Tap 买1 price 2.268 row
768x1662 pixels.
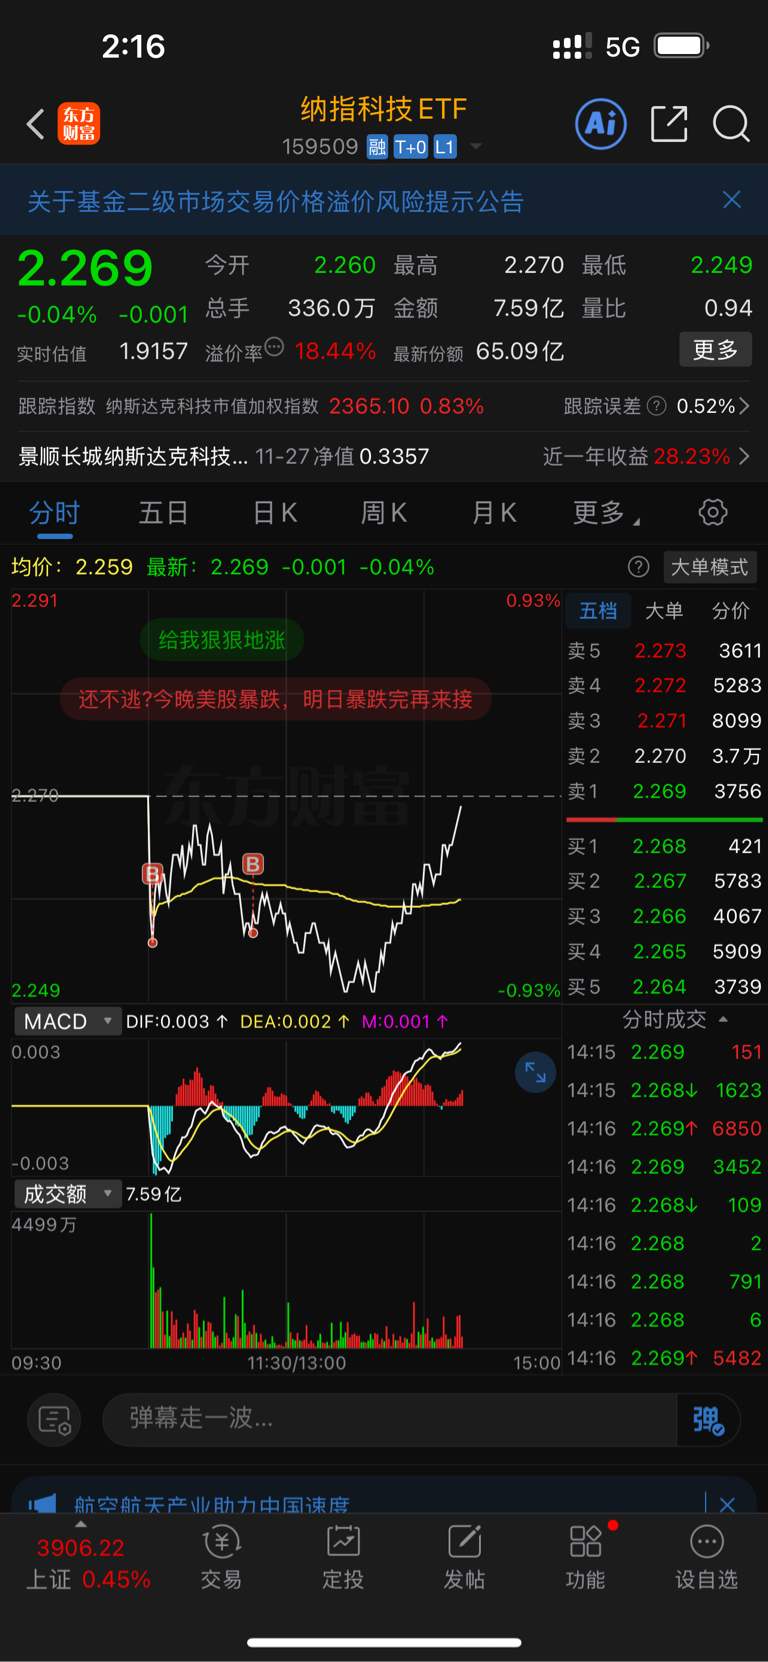[664, 846]
